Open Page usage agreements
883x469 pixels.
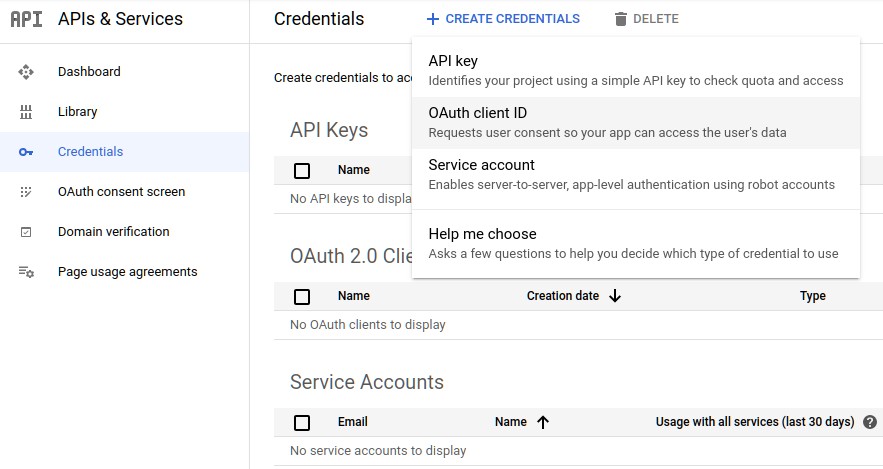[x=128, y=271]
